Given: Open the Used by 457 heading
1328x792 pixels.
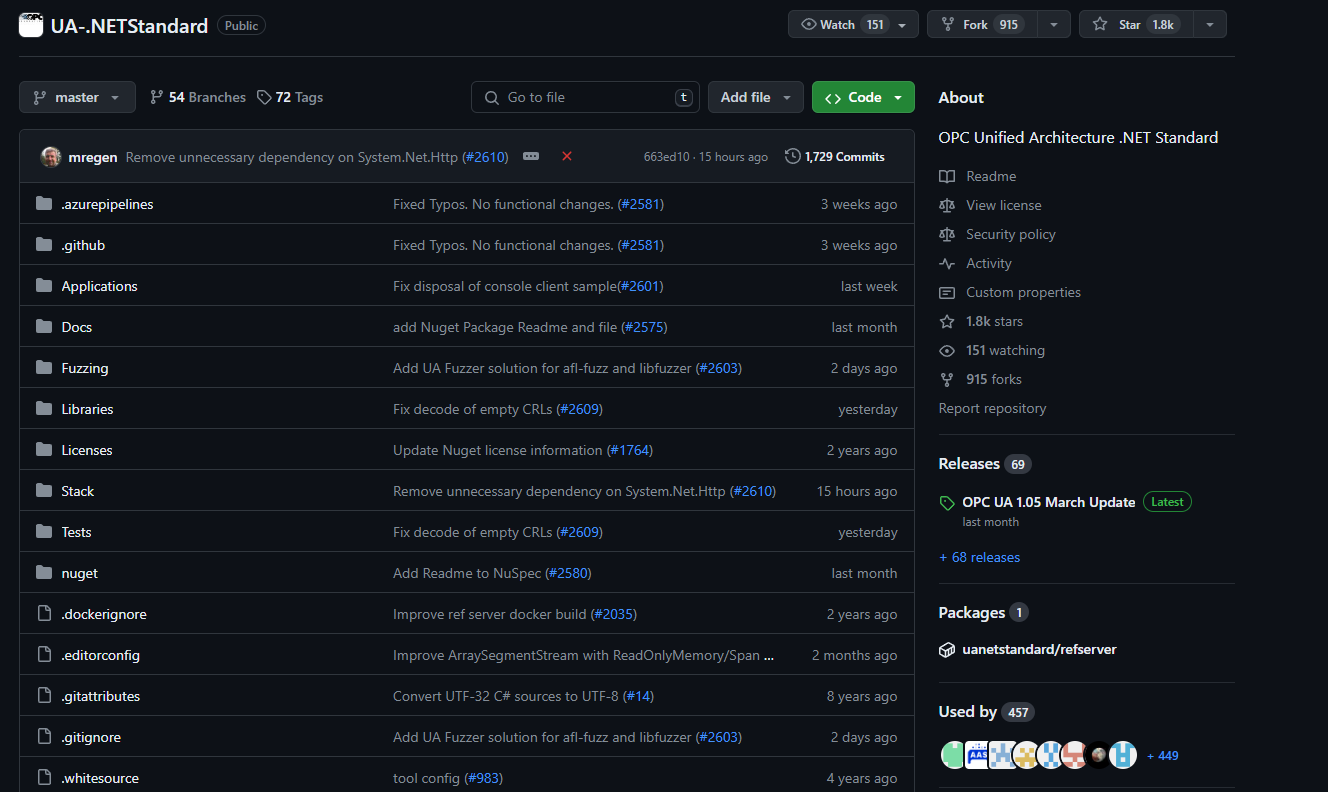Looking at the screenshot, I should (986, 712).
